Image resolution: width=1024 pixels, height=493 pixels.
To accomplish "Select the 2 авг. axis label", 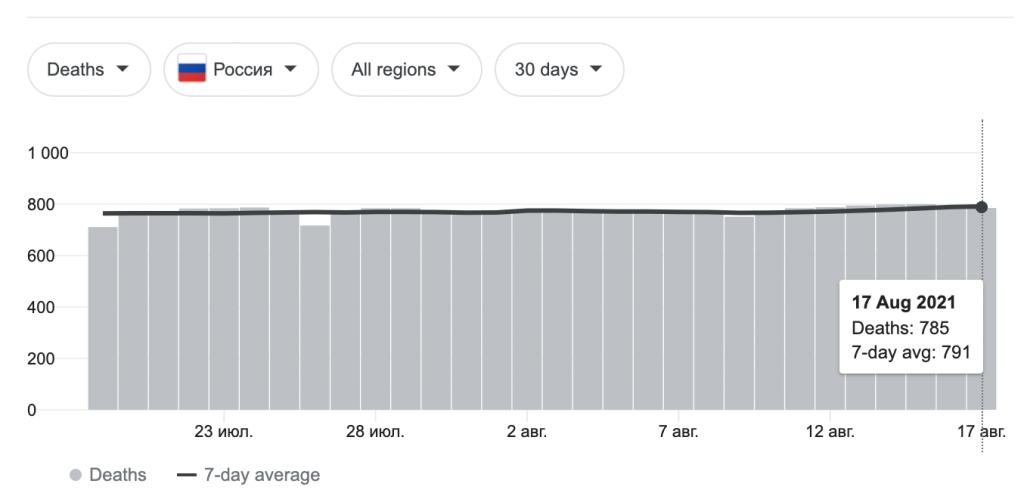I will (526, 432).
